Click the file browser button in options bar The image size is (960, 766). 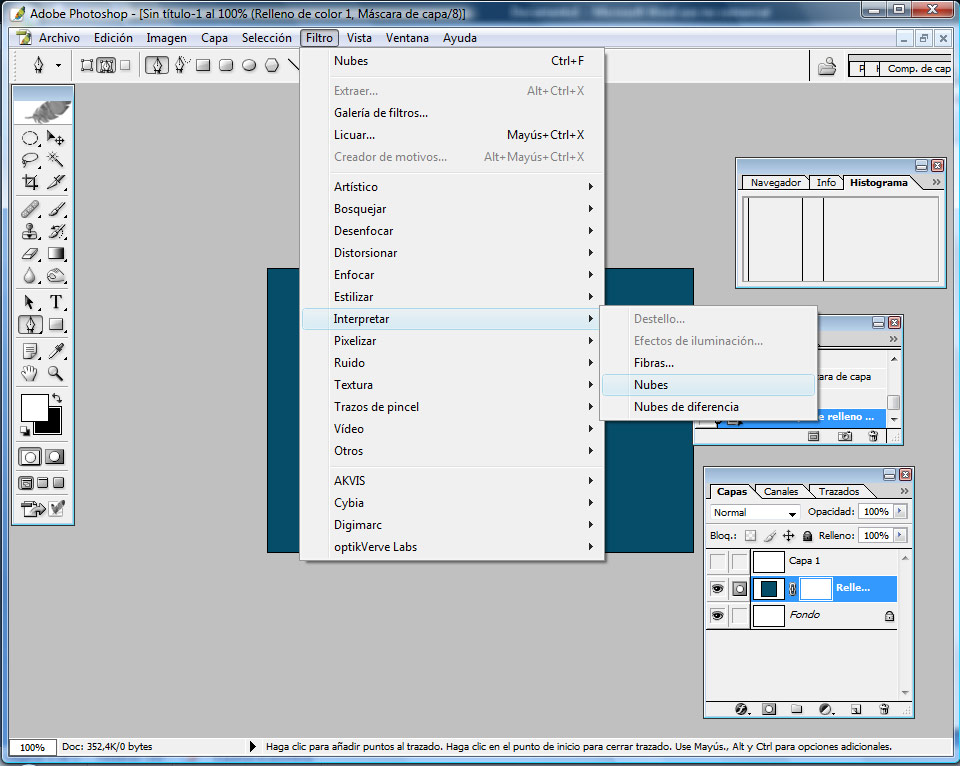pos(827,66)
